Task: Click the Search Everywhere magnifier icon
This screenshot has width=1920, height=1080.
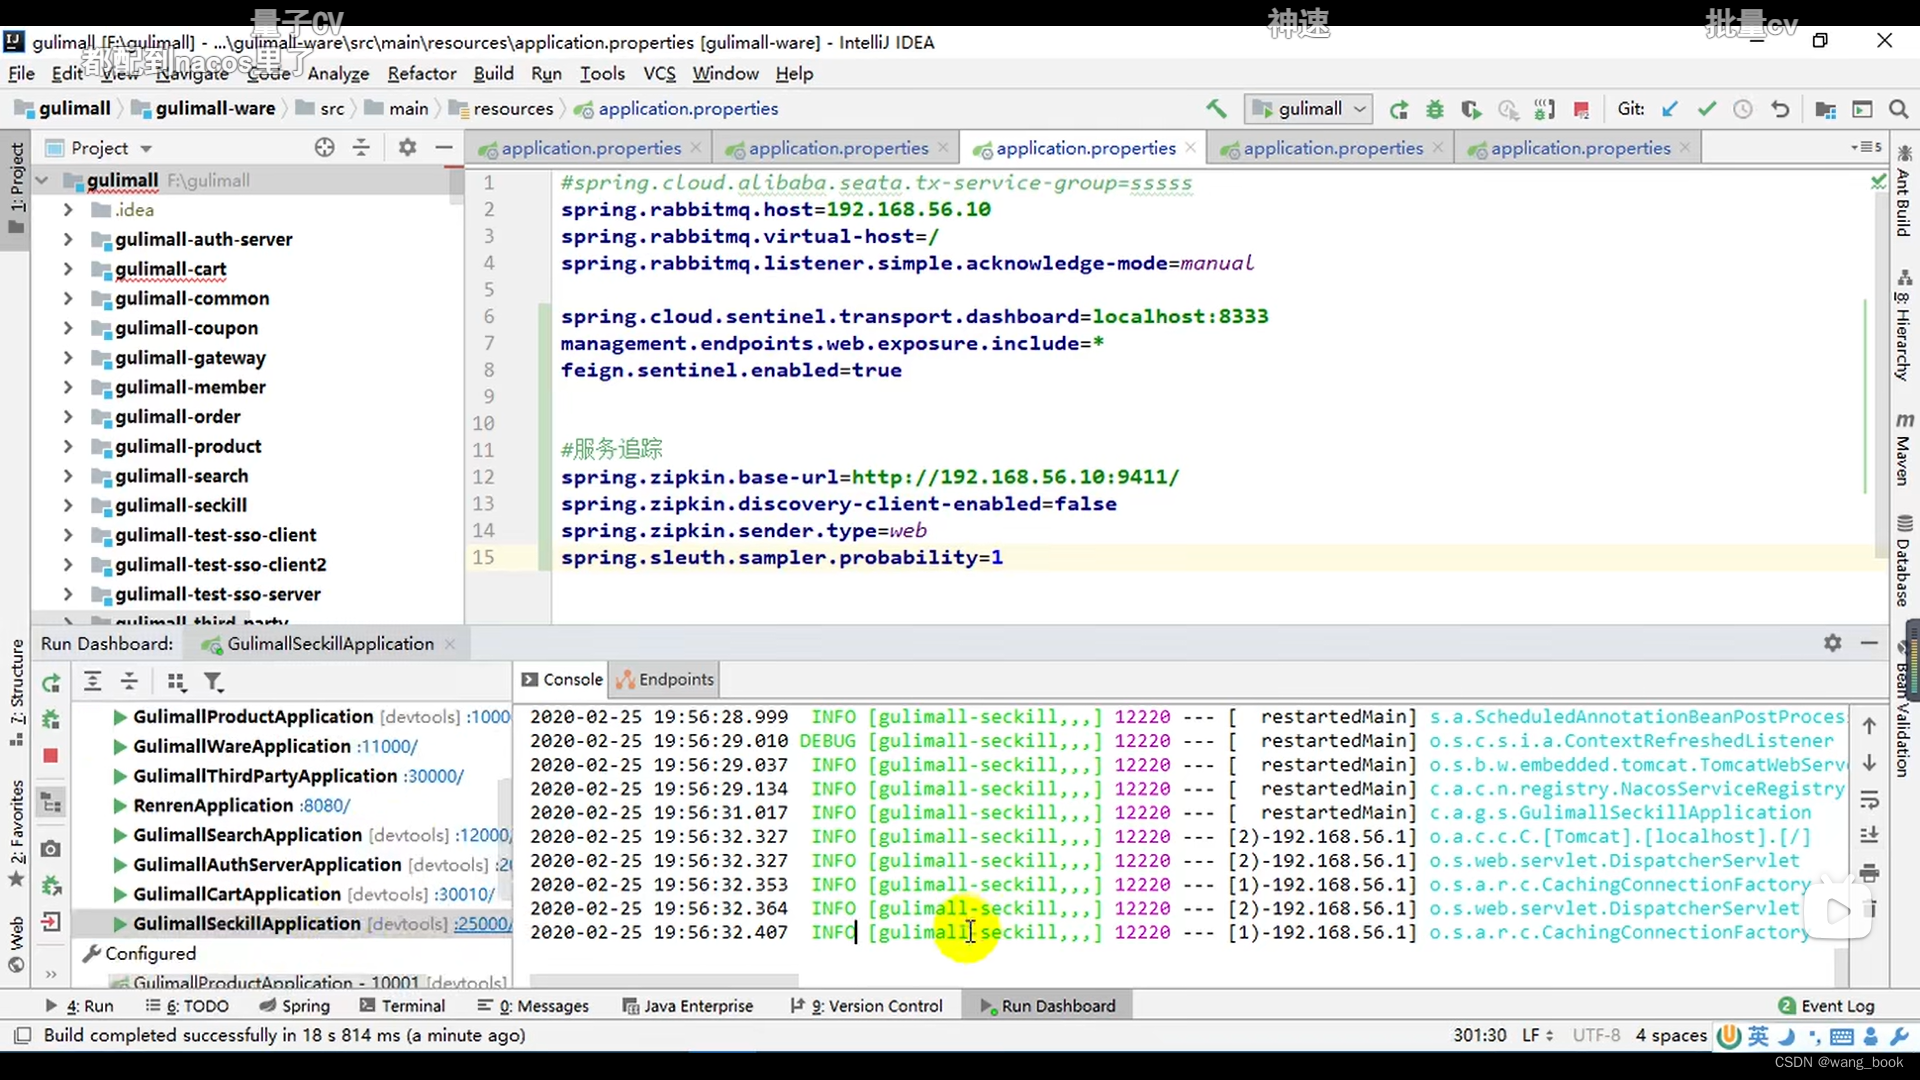Action: [1898, 109]
